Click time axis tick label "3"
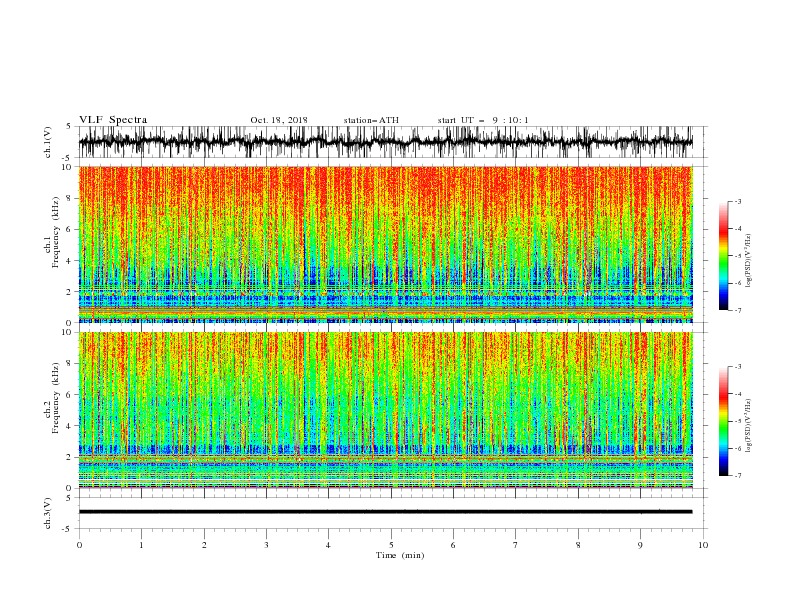This screenshot has width=792, height=612. pos(266,545)
